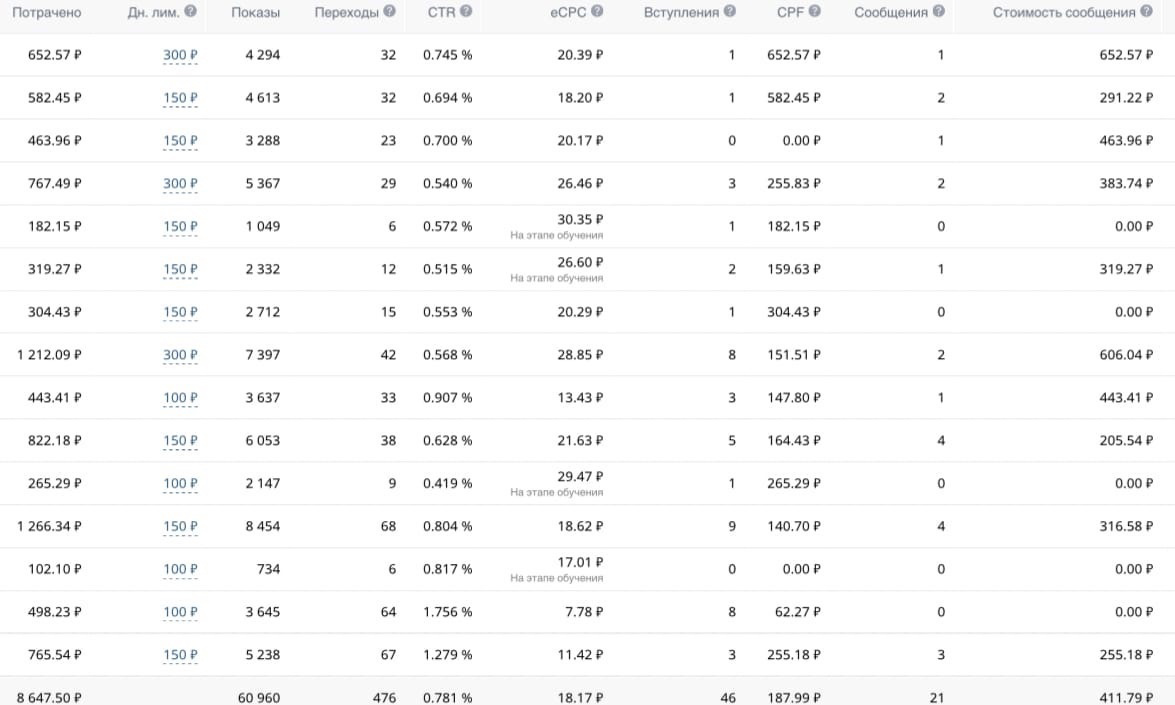Screen dimensions: 1175x705
Task: Change 300 ₽ limit in 767.49 ₽ row
Action: tap(181, 184)
